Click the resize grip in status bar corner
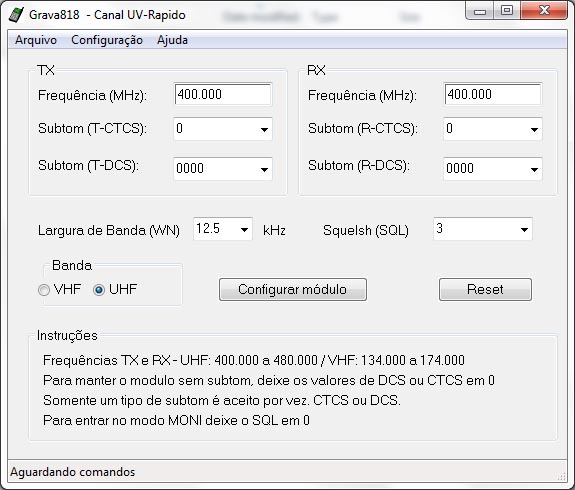 tap(561, 476)
